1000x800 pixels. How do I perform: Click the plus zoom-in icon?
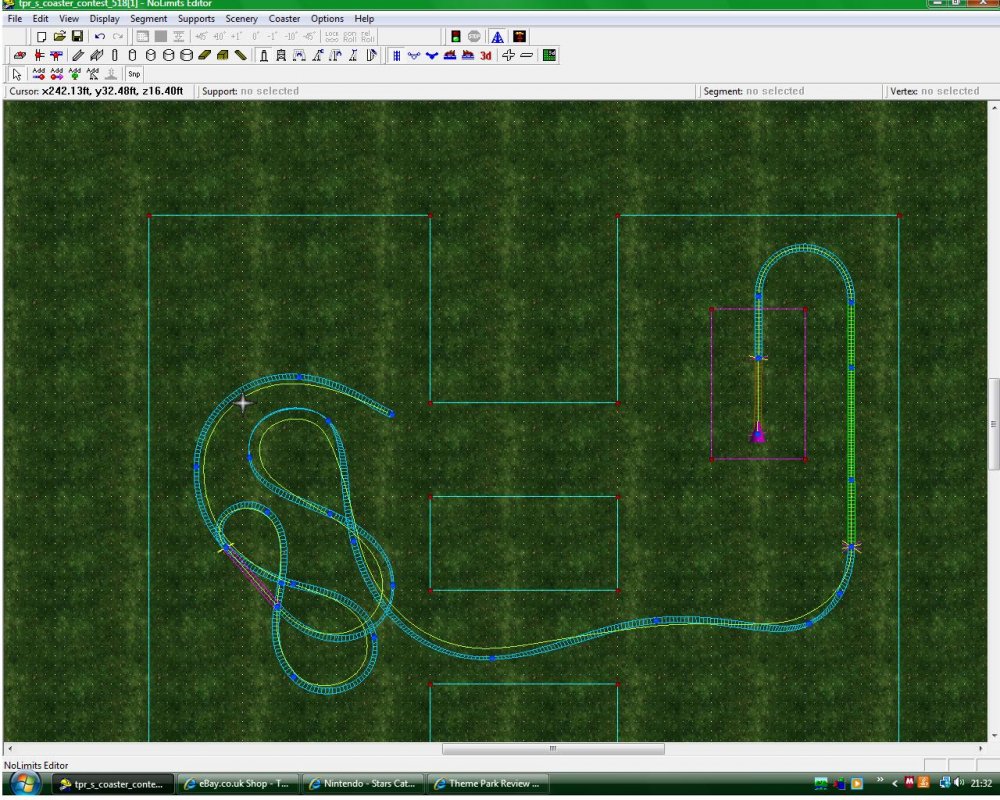(x=509, y=55)
